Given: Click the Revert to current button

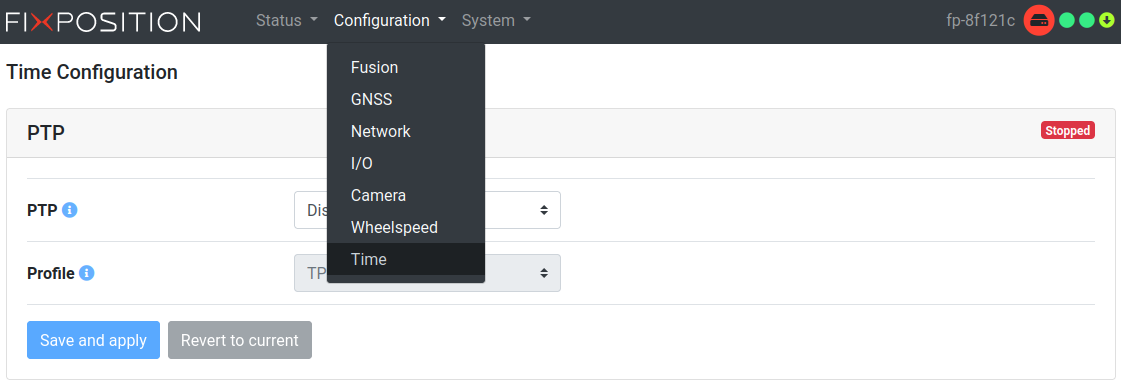Looking at the screenshot, I should coord(239,340).
